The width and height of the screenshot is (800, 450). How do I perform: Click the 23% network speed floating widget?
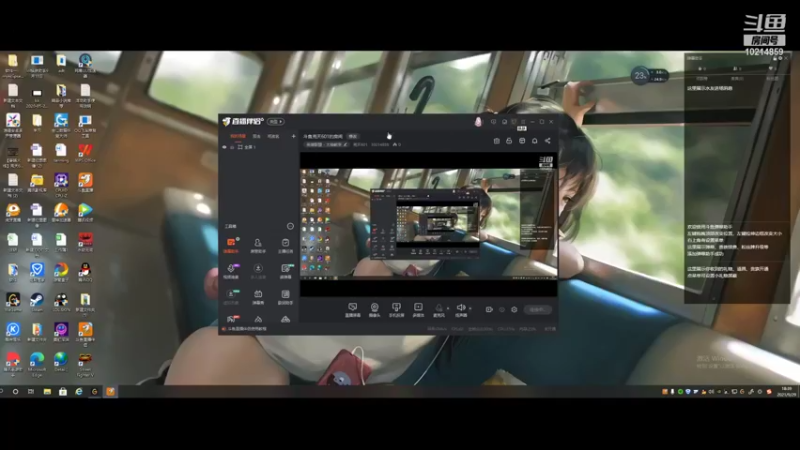(x=649, y=76)
